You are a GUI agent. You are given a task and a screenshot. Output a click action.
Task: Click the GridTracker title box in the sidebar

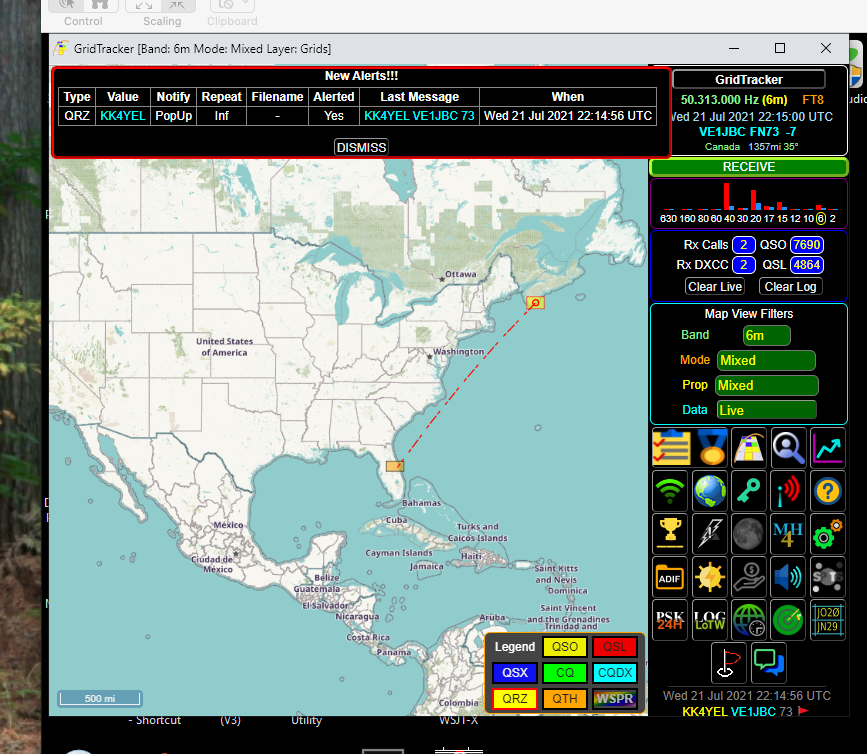(749, 80)
